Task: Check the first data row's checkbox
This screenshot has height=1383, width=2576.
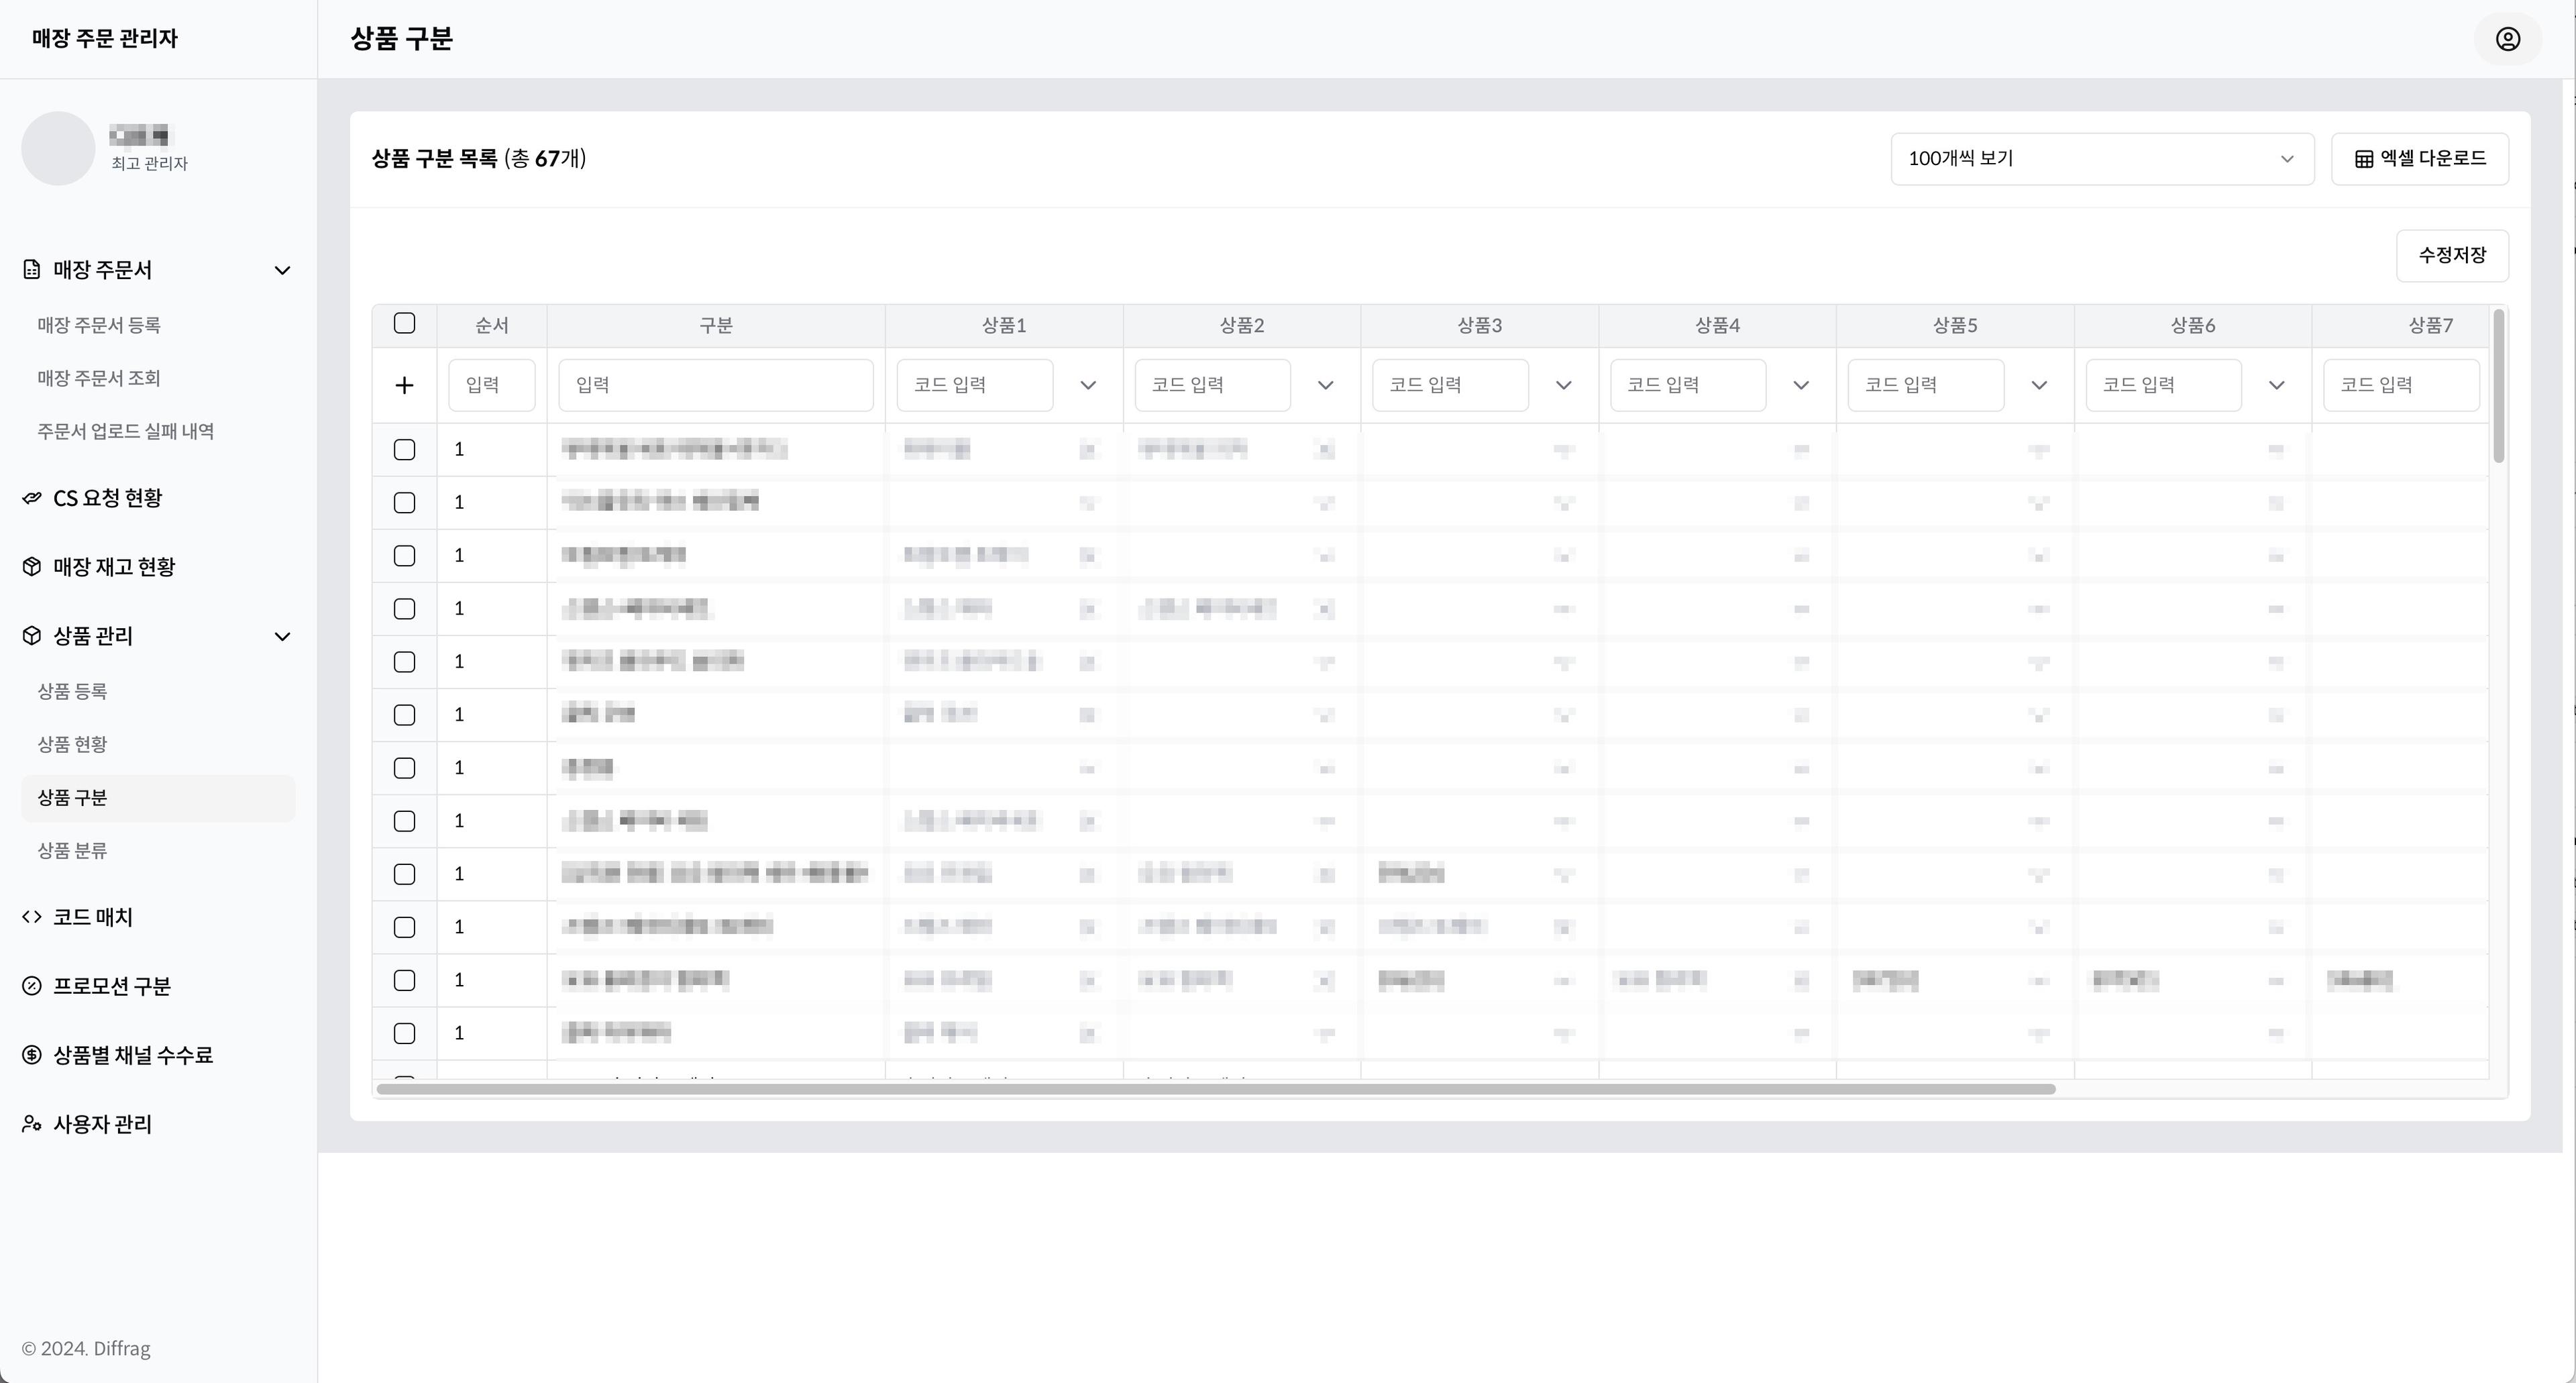Action: [404, 450]
